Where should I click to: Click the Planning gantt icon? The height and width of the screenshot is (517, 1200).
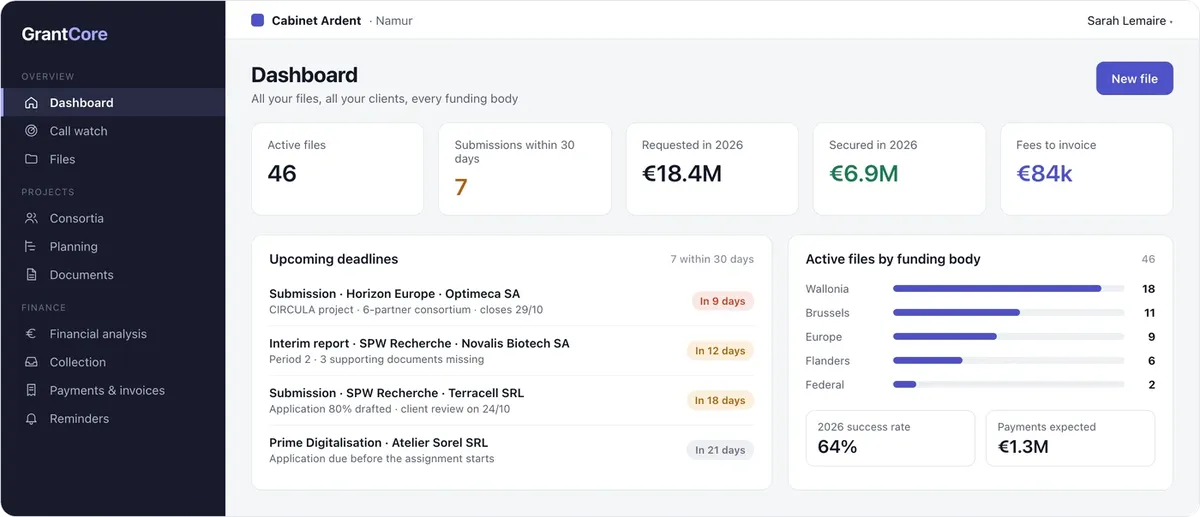pyautogui.click(x=31, y=246)
